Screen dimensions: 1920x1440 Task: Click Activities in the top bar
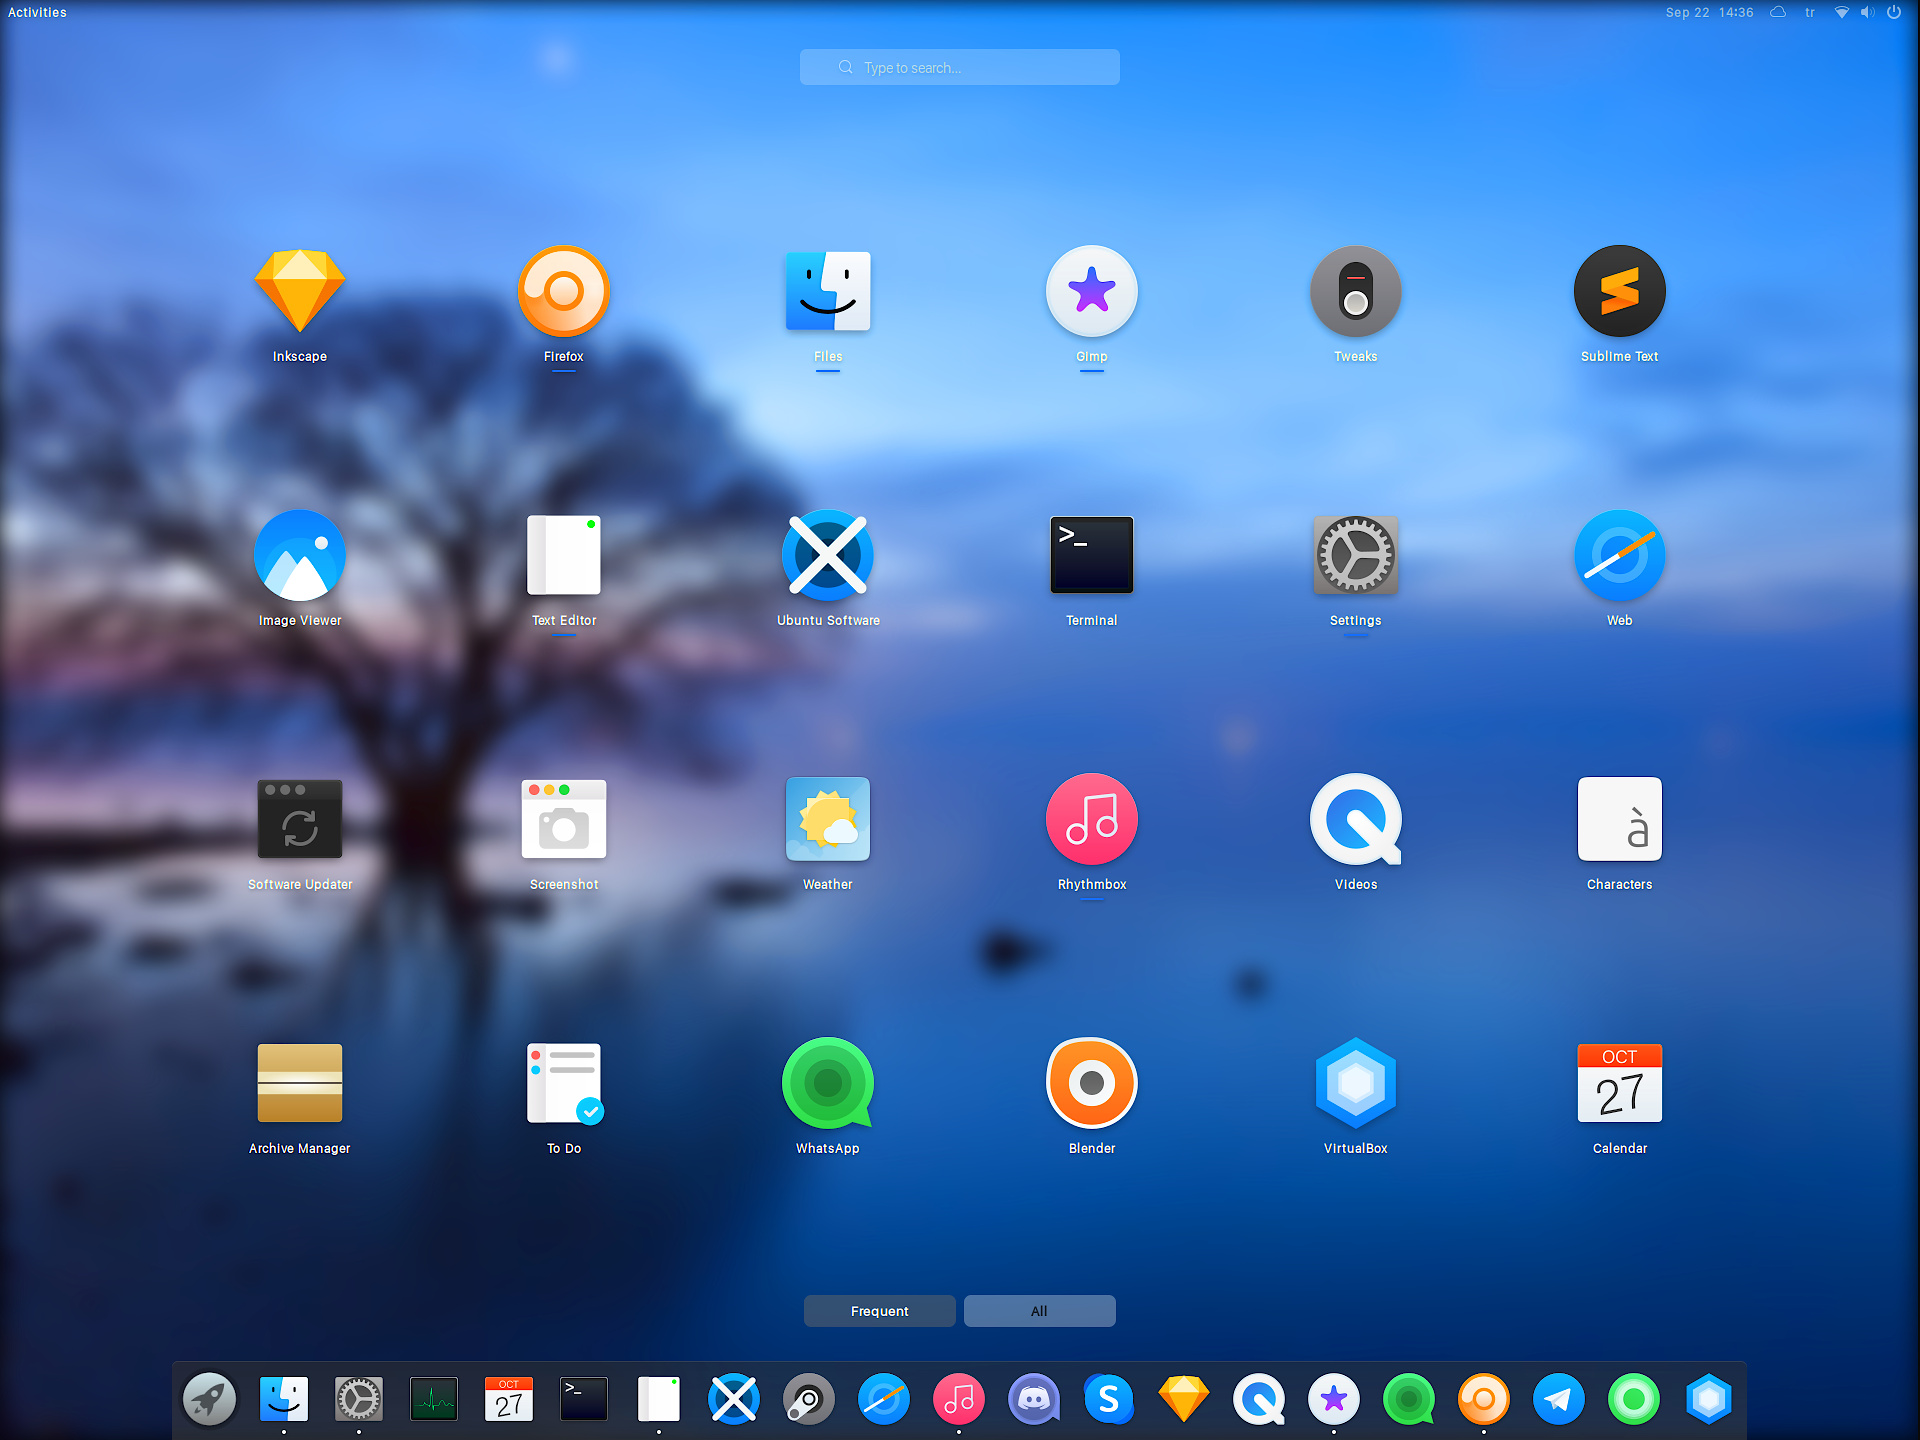pos(37,12)
